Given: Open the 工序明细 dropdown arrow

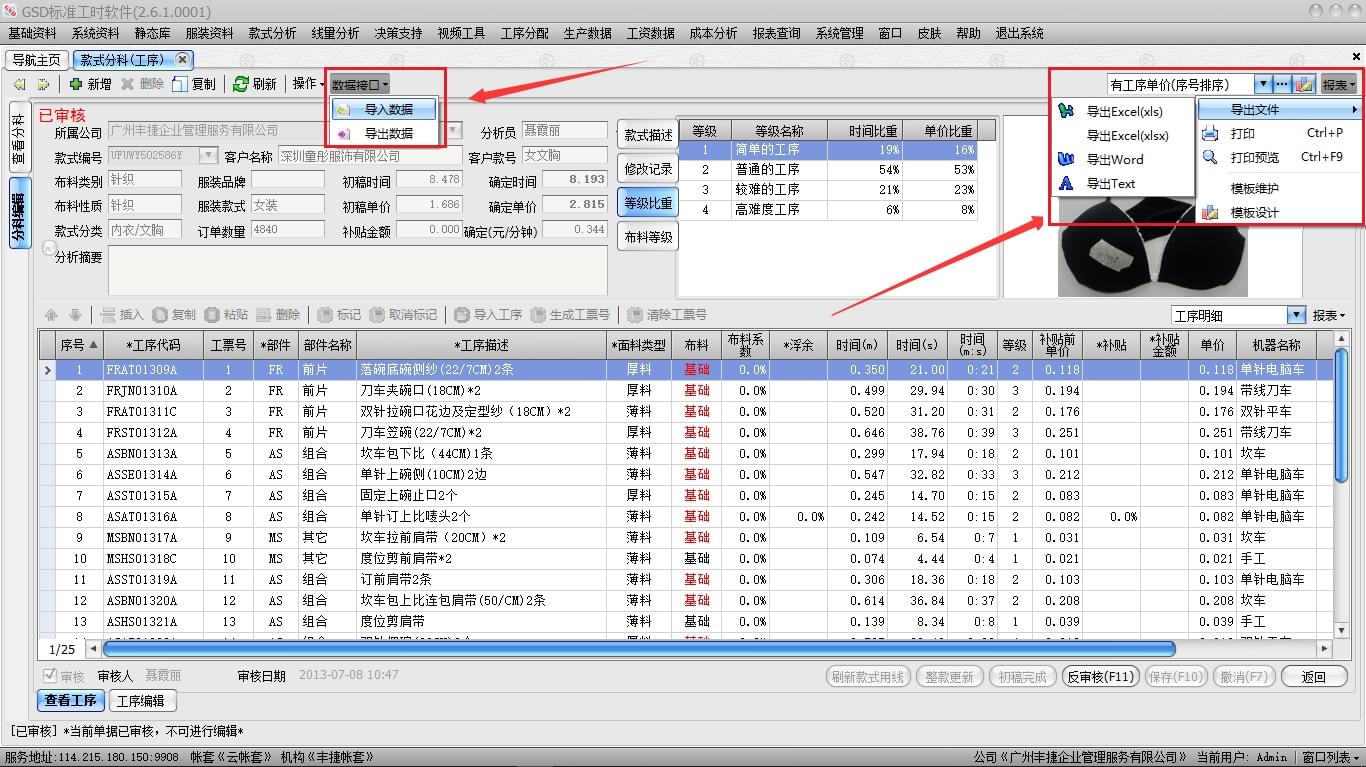Looking at the screenshot, I should [1297, 315].
